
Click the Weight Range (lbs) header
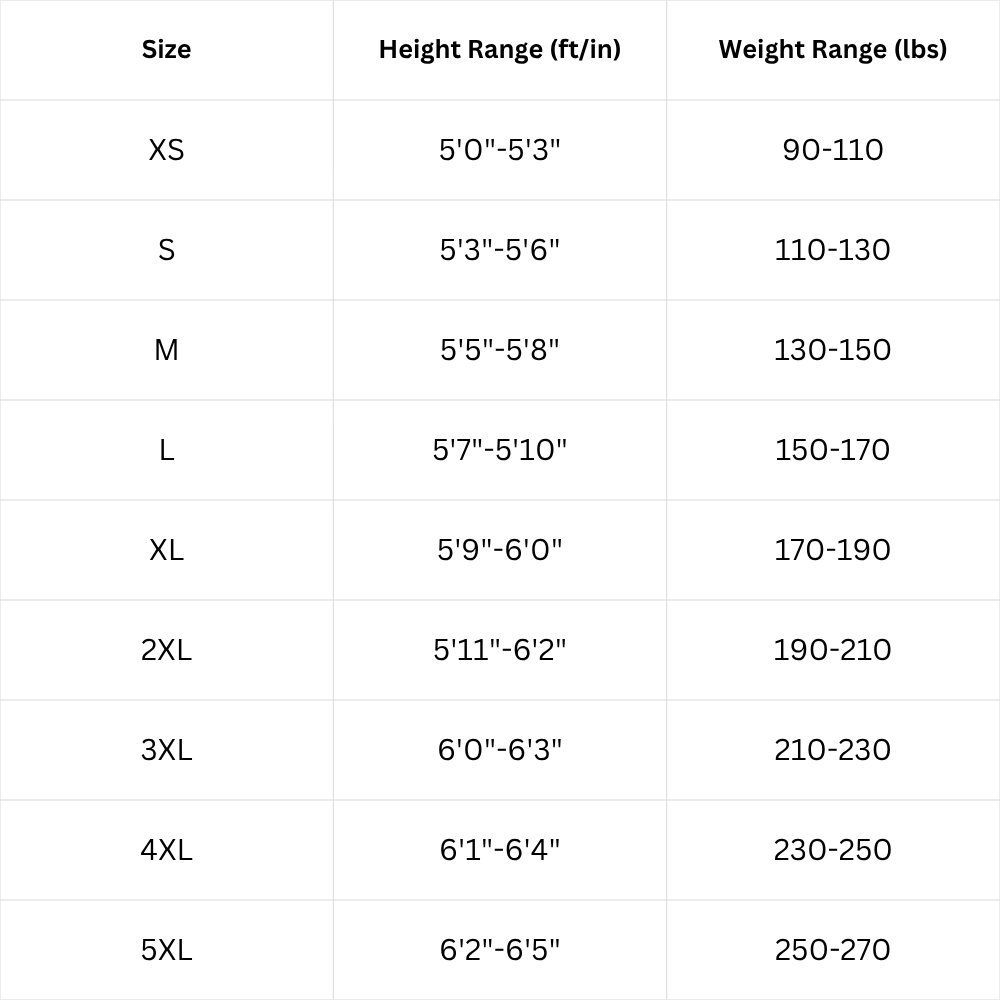tap(833, 50)
